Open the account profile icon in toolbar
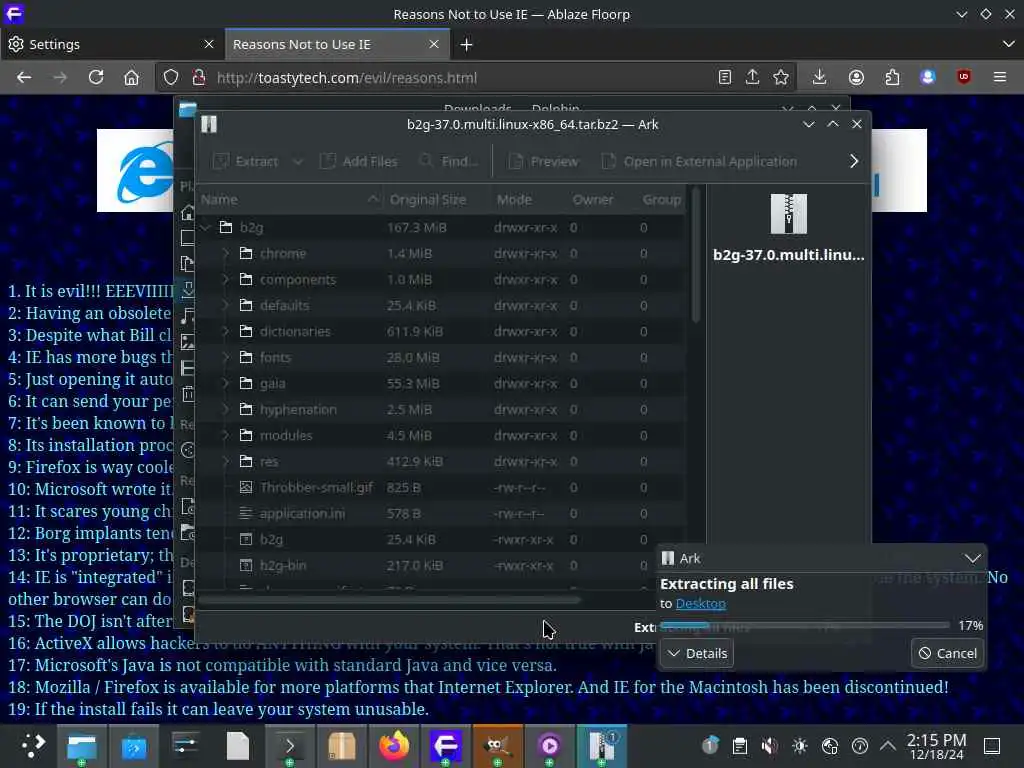 click(856, 78)
